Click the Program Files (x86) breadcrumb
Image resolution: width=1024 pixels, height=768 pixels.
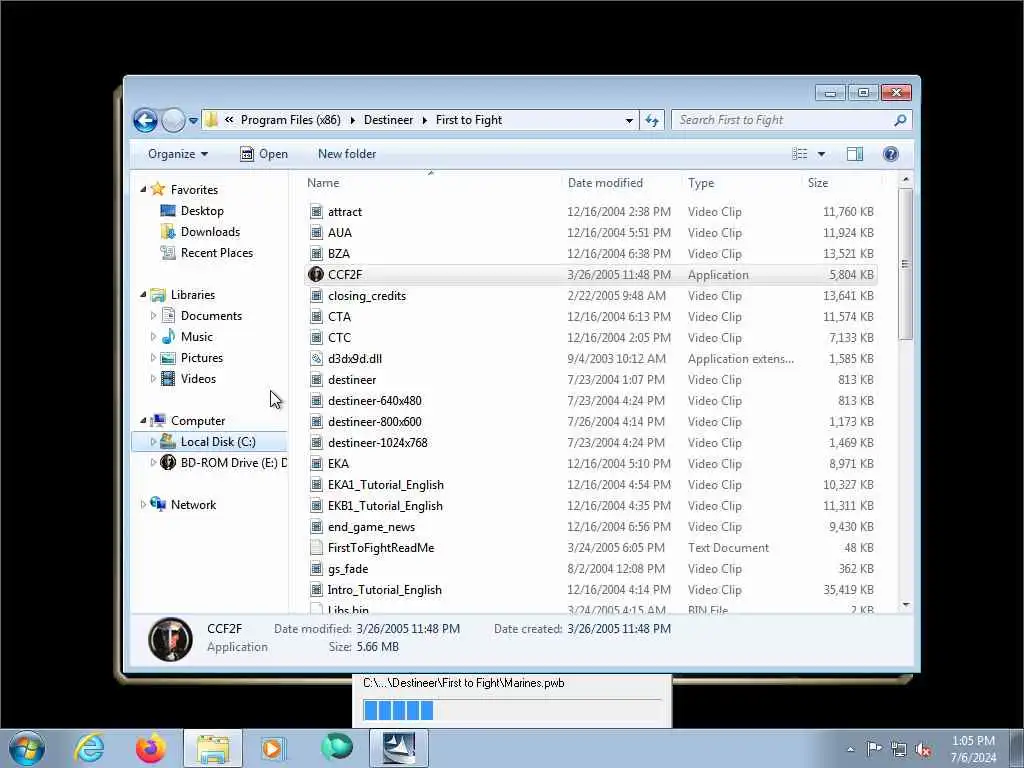(x=291, y=120)
